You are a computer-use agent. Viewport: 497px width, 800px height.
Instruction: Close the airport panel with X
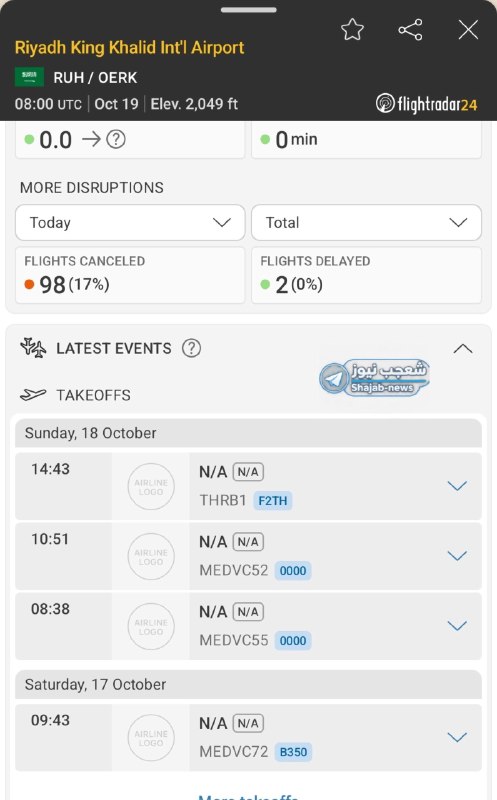[x=468, y=30]
